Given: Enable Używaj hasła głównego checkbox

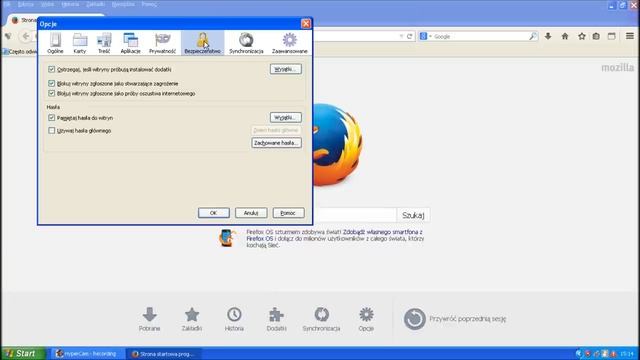Looking at the screenshot, I should (x=51, y=131).
